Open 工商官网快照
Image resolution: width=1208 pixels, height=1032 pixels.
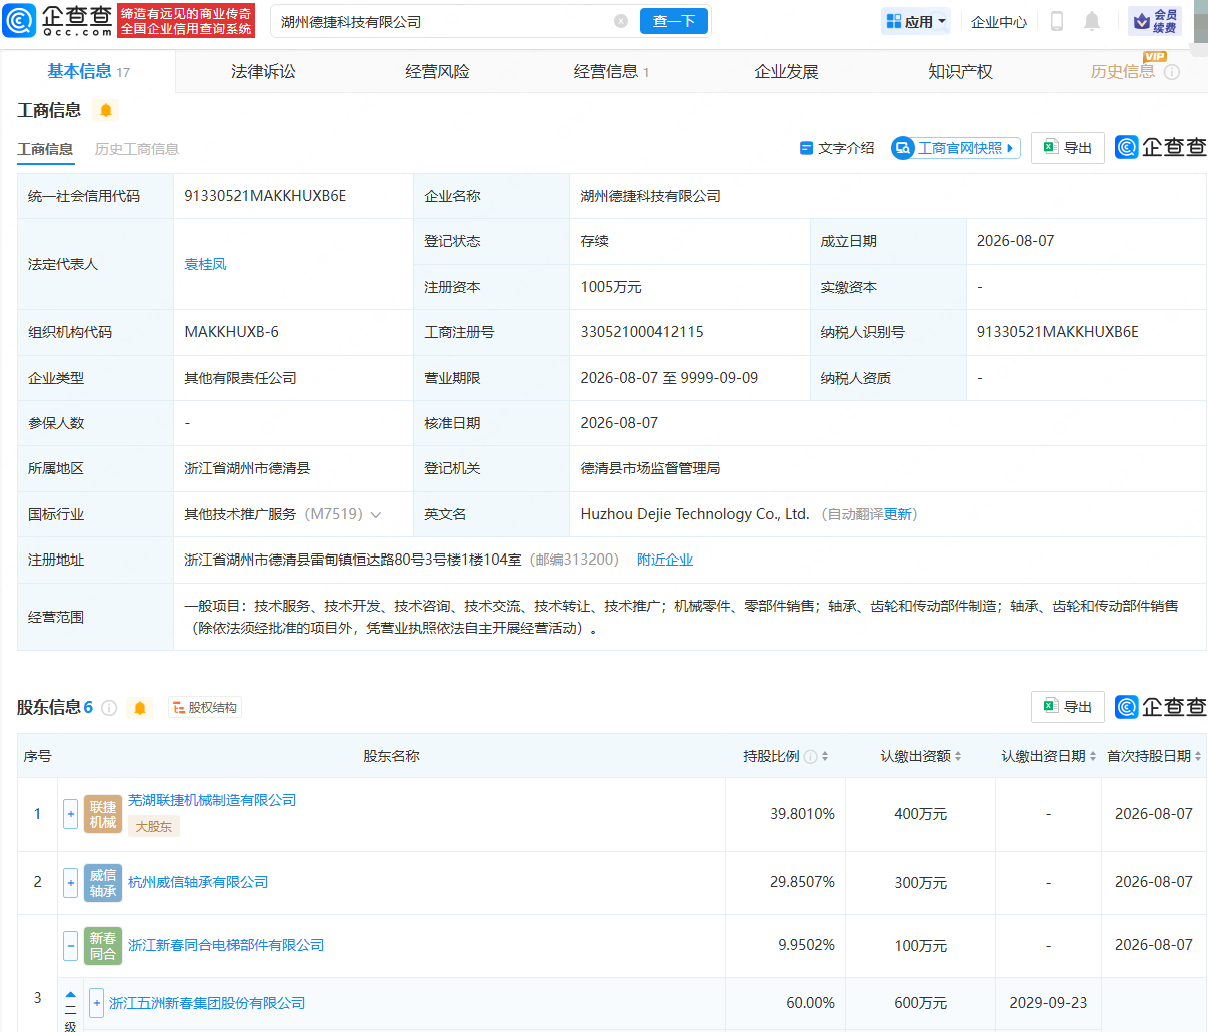pyautogui.click(x=956, y=148)
